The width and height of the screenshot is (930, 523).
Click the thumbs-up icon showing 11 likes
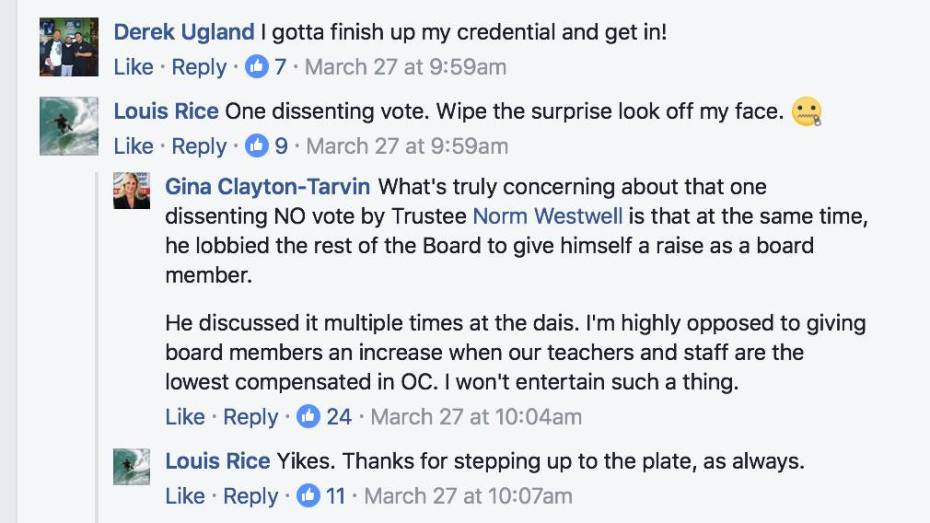pyautogui.click(x=309, y=495)
